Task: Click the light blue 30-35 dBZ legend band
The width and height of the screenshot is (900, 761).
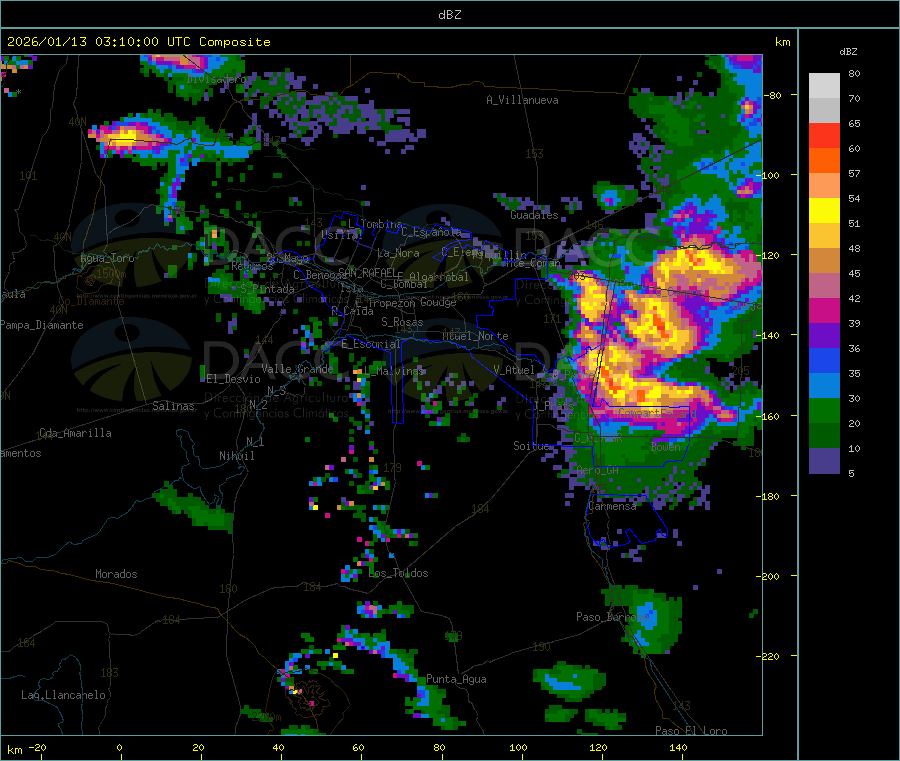Action: (x=824, y=386)
